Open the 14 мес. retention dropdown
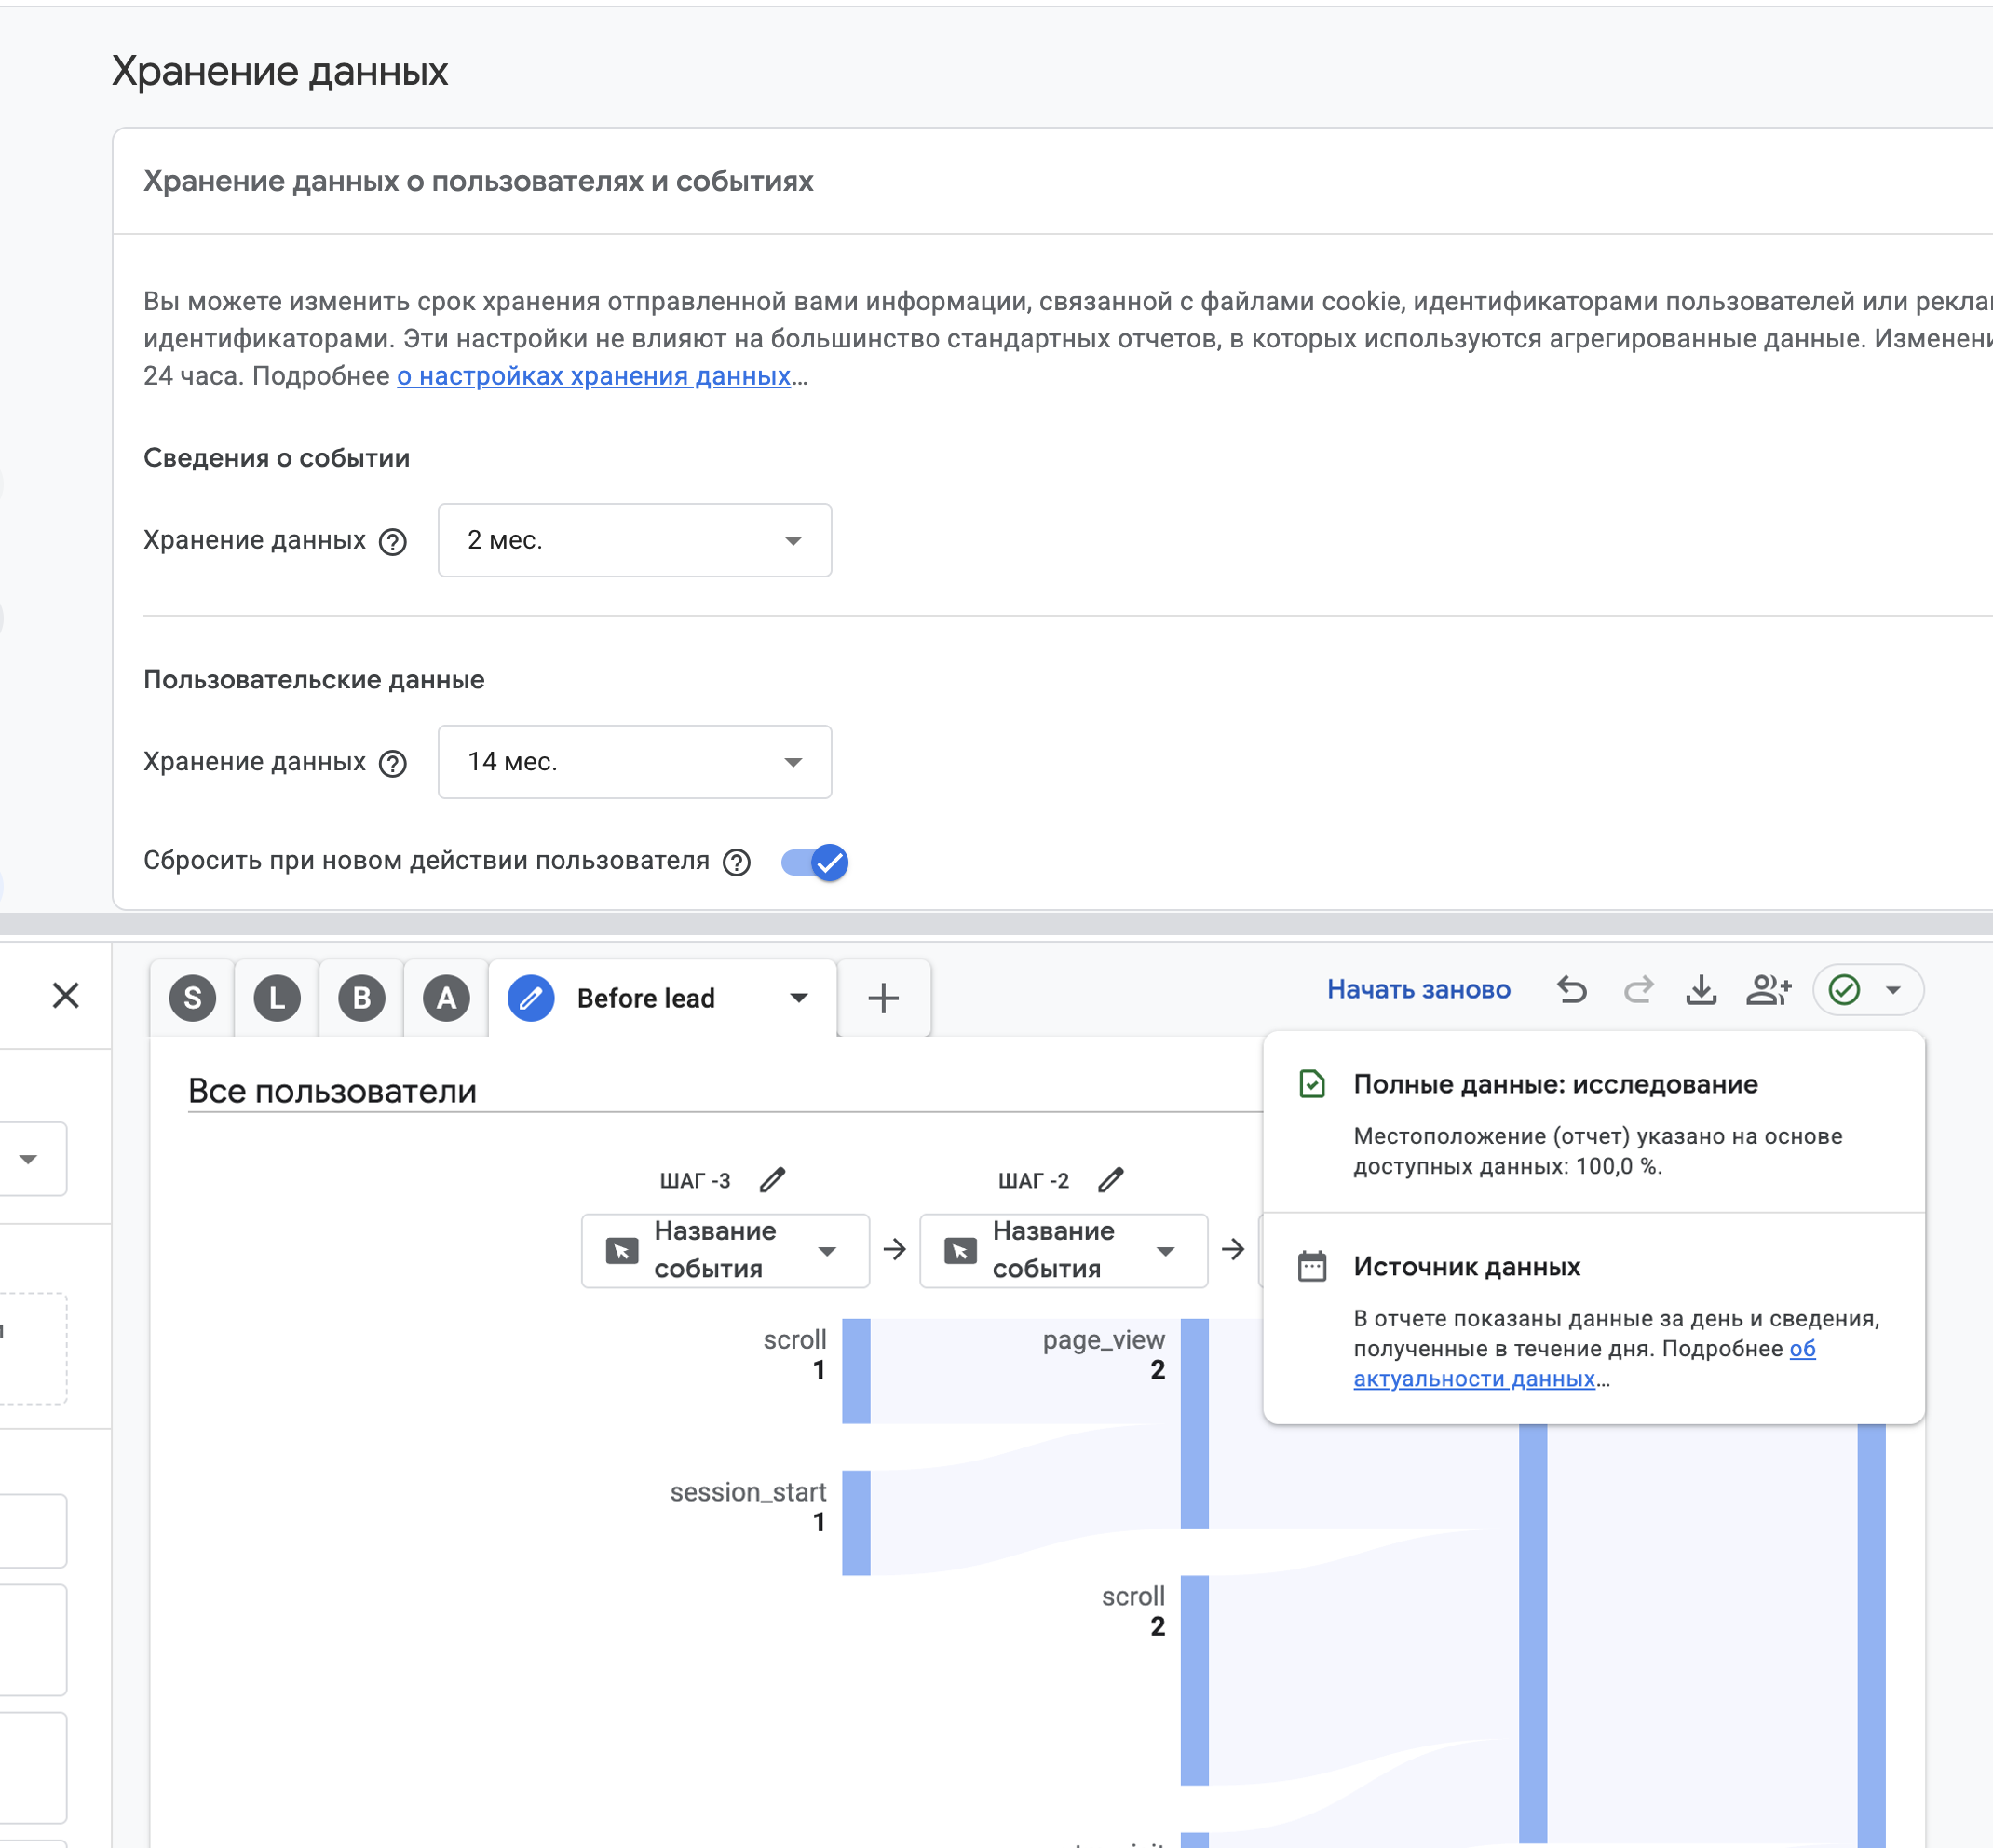The width and height of the screenshot is (1993, 1848). coord(635,762)
